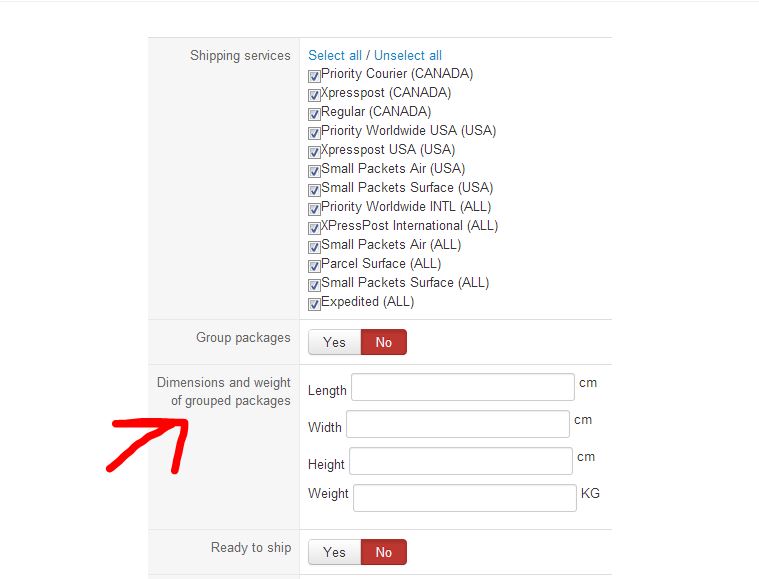Viewport: 759px width, 579px height.
Task: Set Group packages to No
Action: pyautogui.click(x=383, y=342)
